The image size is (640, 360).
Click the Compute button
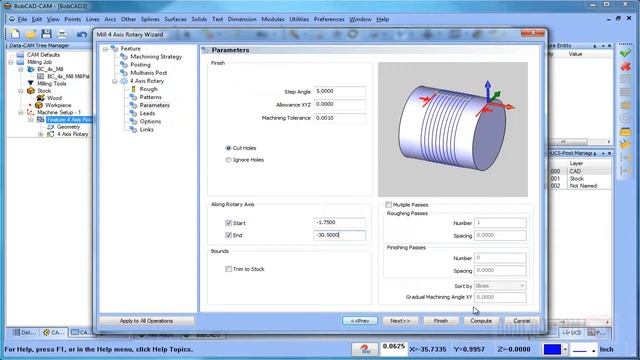(x=481, y=321)
